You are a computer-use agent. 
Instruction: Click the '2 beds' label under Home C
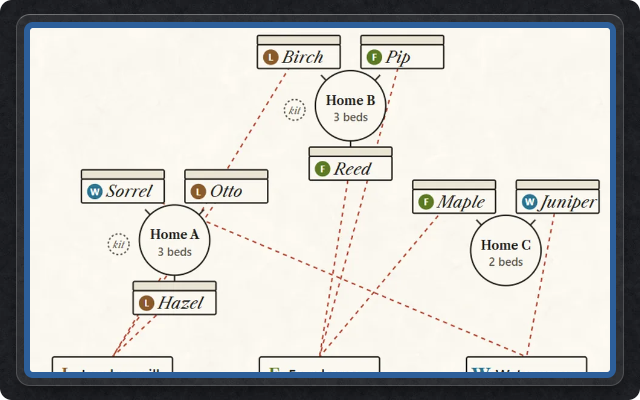(x=506, y=262)
